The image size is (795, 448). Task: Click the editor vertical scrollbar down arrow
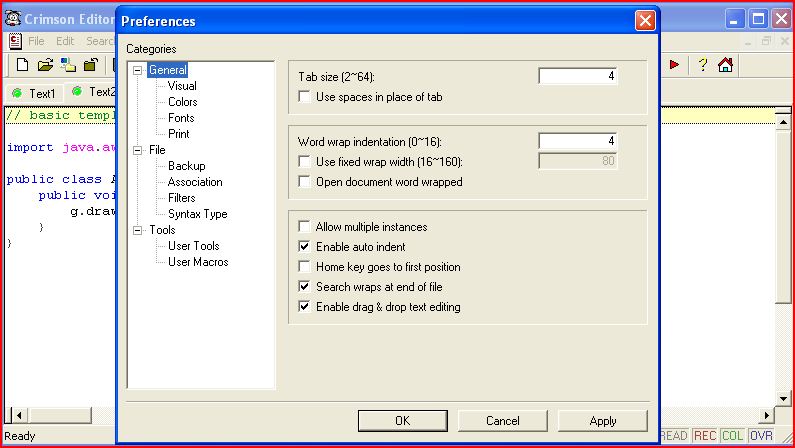(x=783, y=399)
